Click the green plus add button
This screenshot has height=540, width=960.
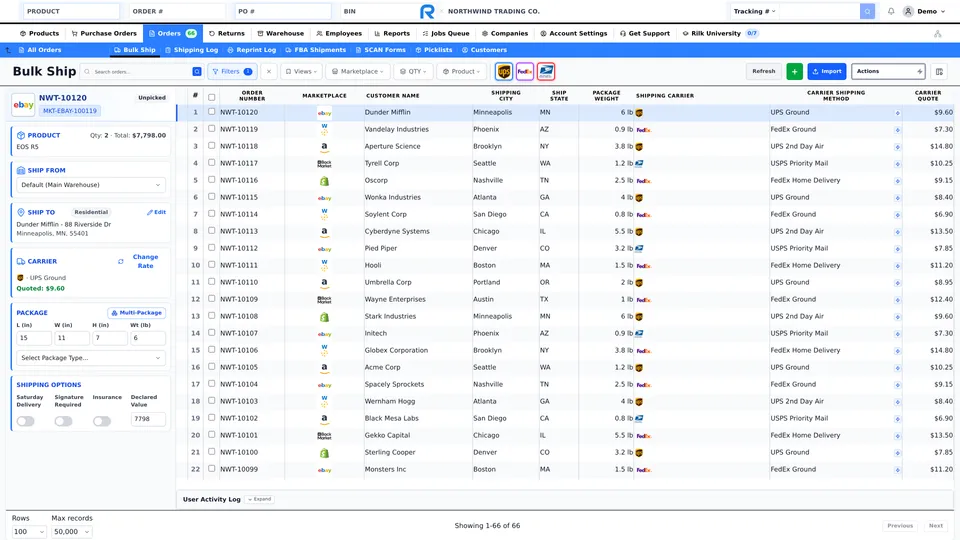794,72
